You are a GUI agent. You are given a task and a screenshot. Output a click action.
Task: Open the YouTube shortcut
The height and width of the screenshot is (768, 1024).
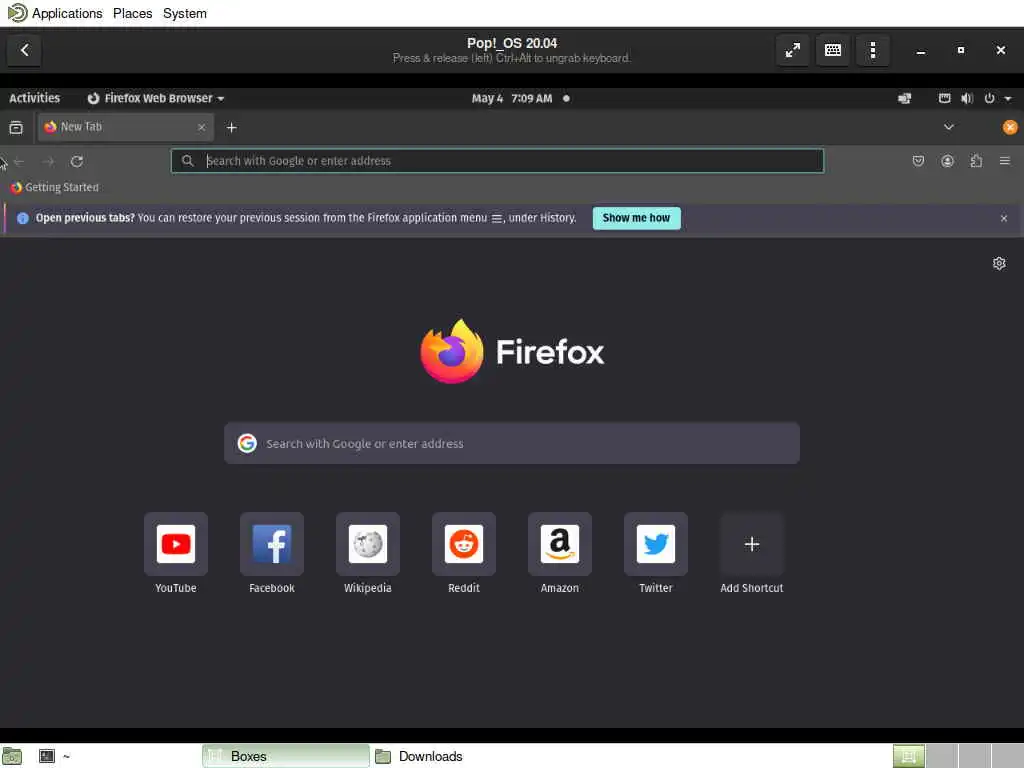click(x=176, y=553)
